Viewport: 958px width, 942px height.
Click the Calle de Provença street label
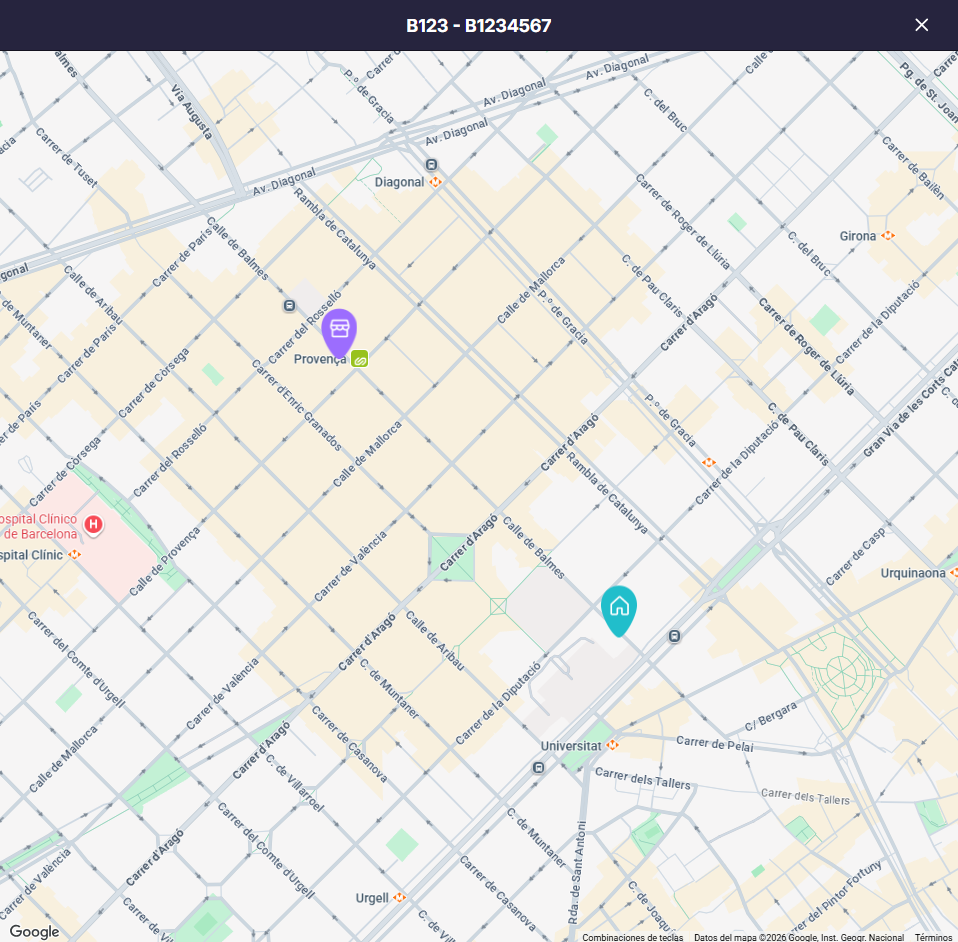(x=164, y=562)
